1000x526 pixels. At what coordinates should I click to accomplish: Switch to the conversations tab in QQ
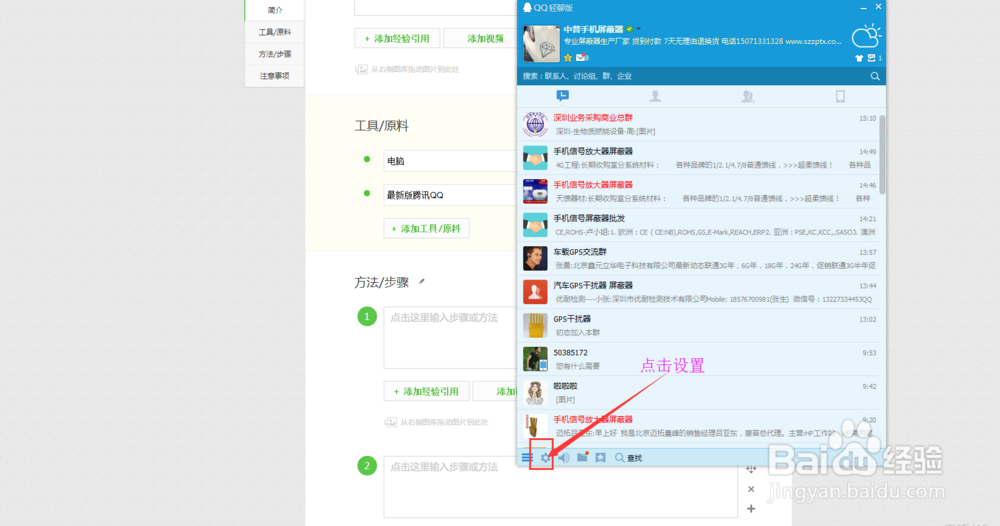point(562,96)
